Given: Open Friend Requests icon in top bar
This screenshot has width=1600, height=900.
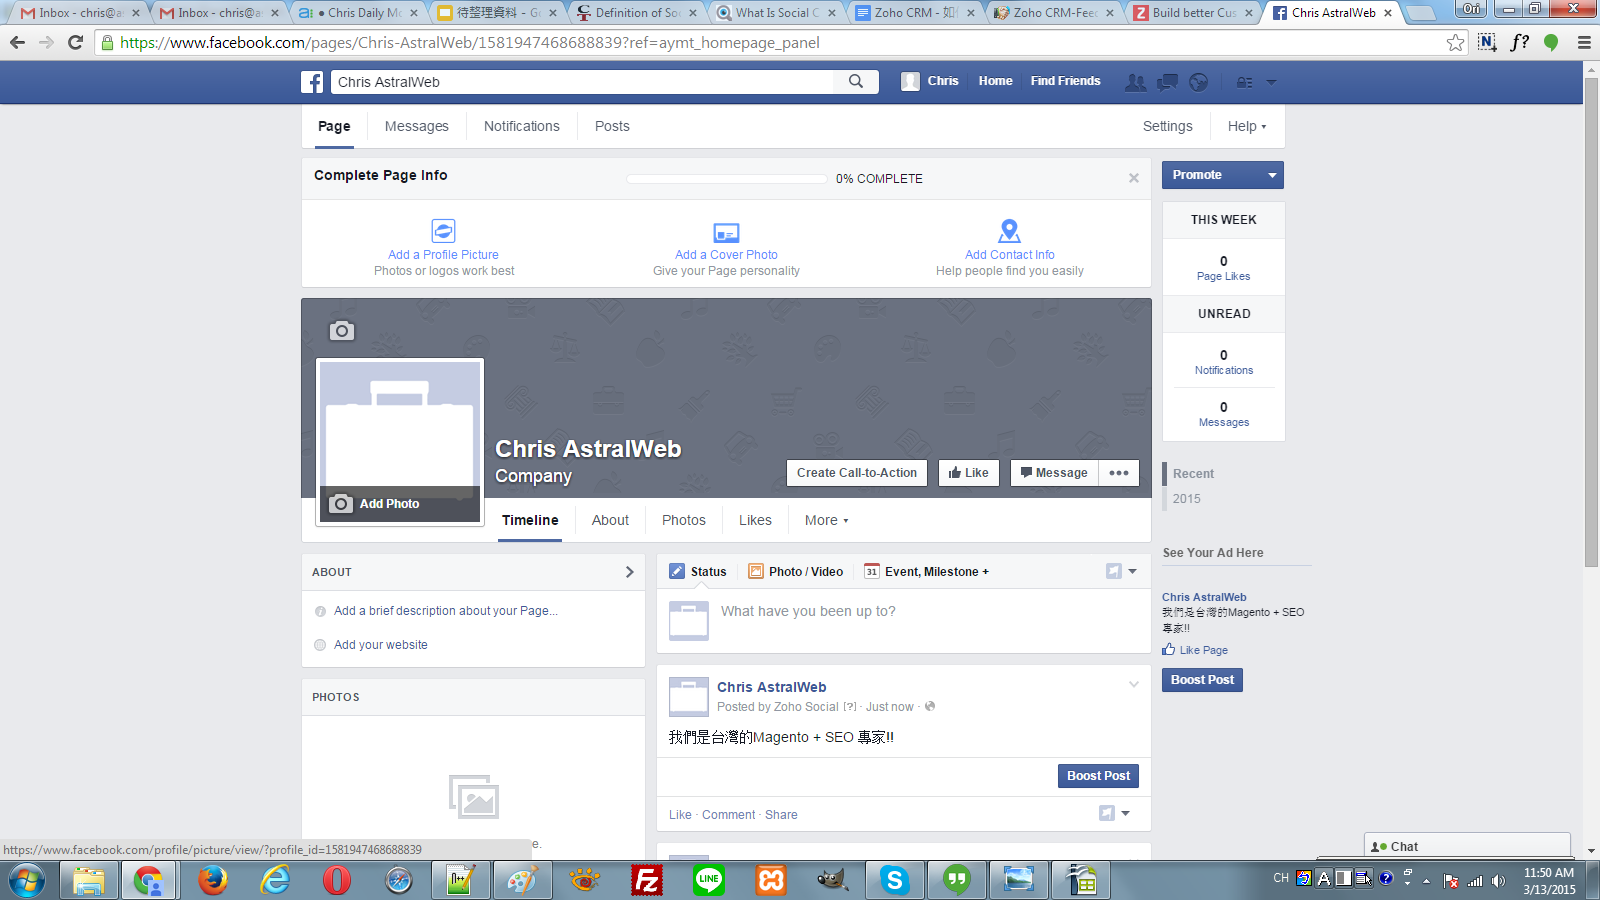Looking at the screenshot, I should pyautogui.click(x=1136, y=82).
